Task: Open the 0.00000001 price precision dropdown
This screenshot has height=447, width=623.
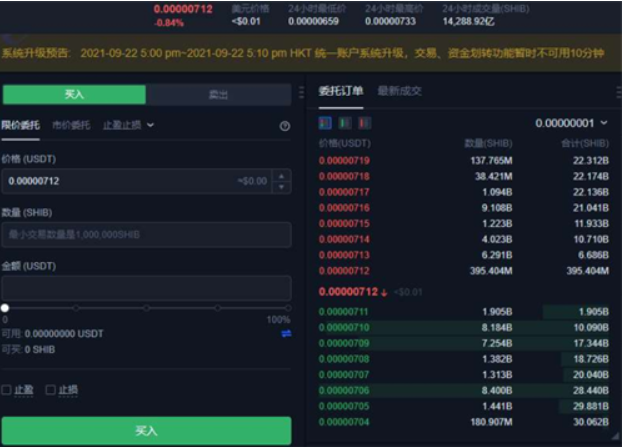Action: (x=571, y=123)
